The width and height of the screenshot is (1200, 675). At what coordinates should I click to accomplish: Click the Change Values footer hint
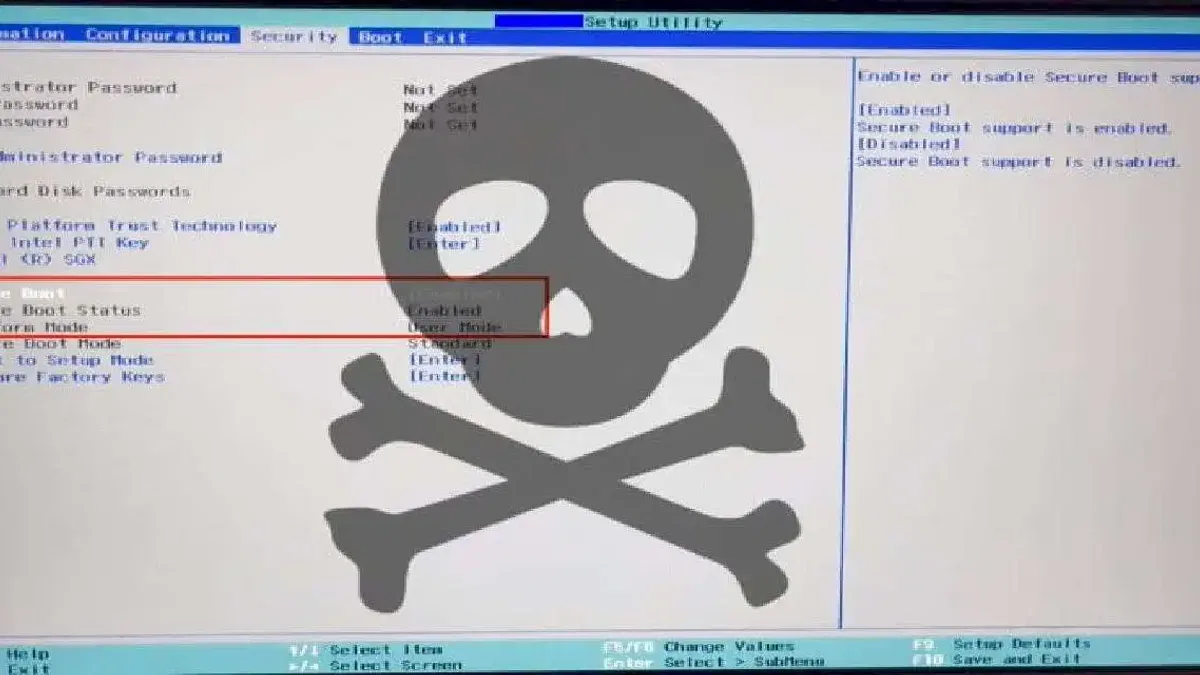[699, 647]
